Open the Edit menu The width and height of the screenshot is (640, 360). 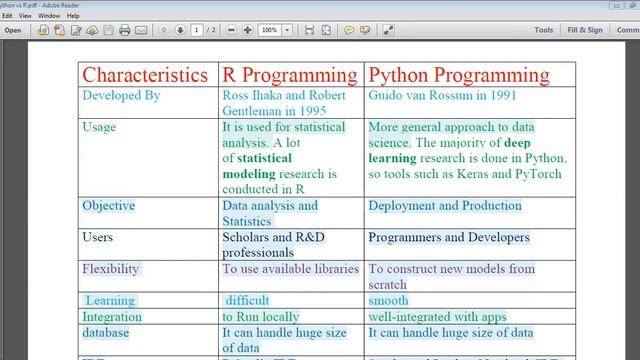[7, 16]
